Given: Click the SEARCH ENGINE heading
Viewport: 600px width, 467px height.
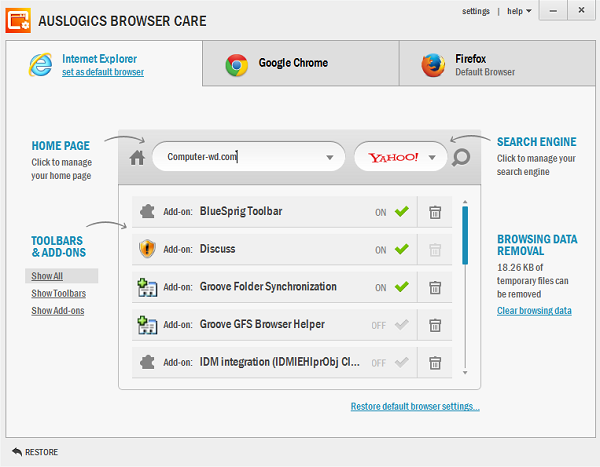Looking at the screenshot, I should pyautogui.click(x=536, y=142).
